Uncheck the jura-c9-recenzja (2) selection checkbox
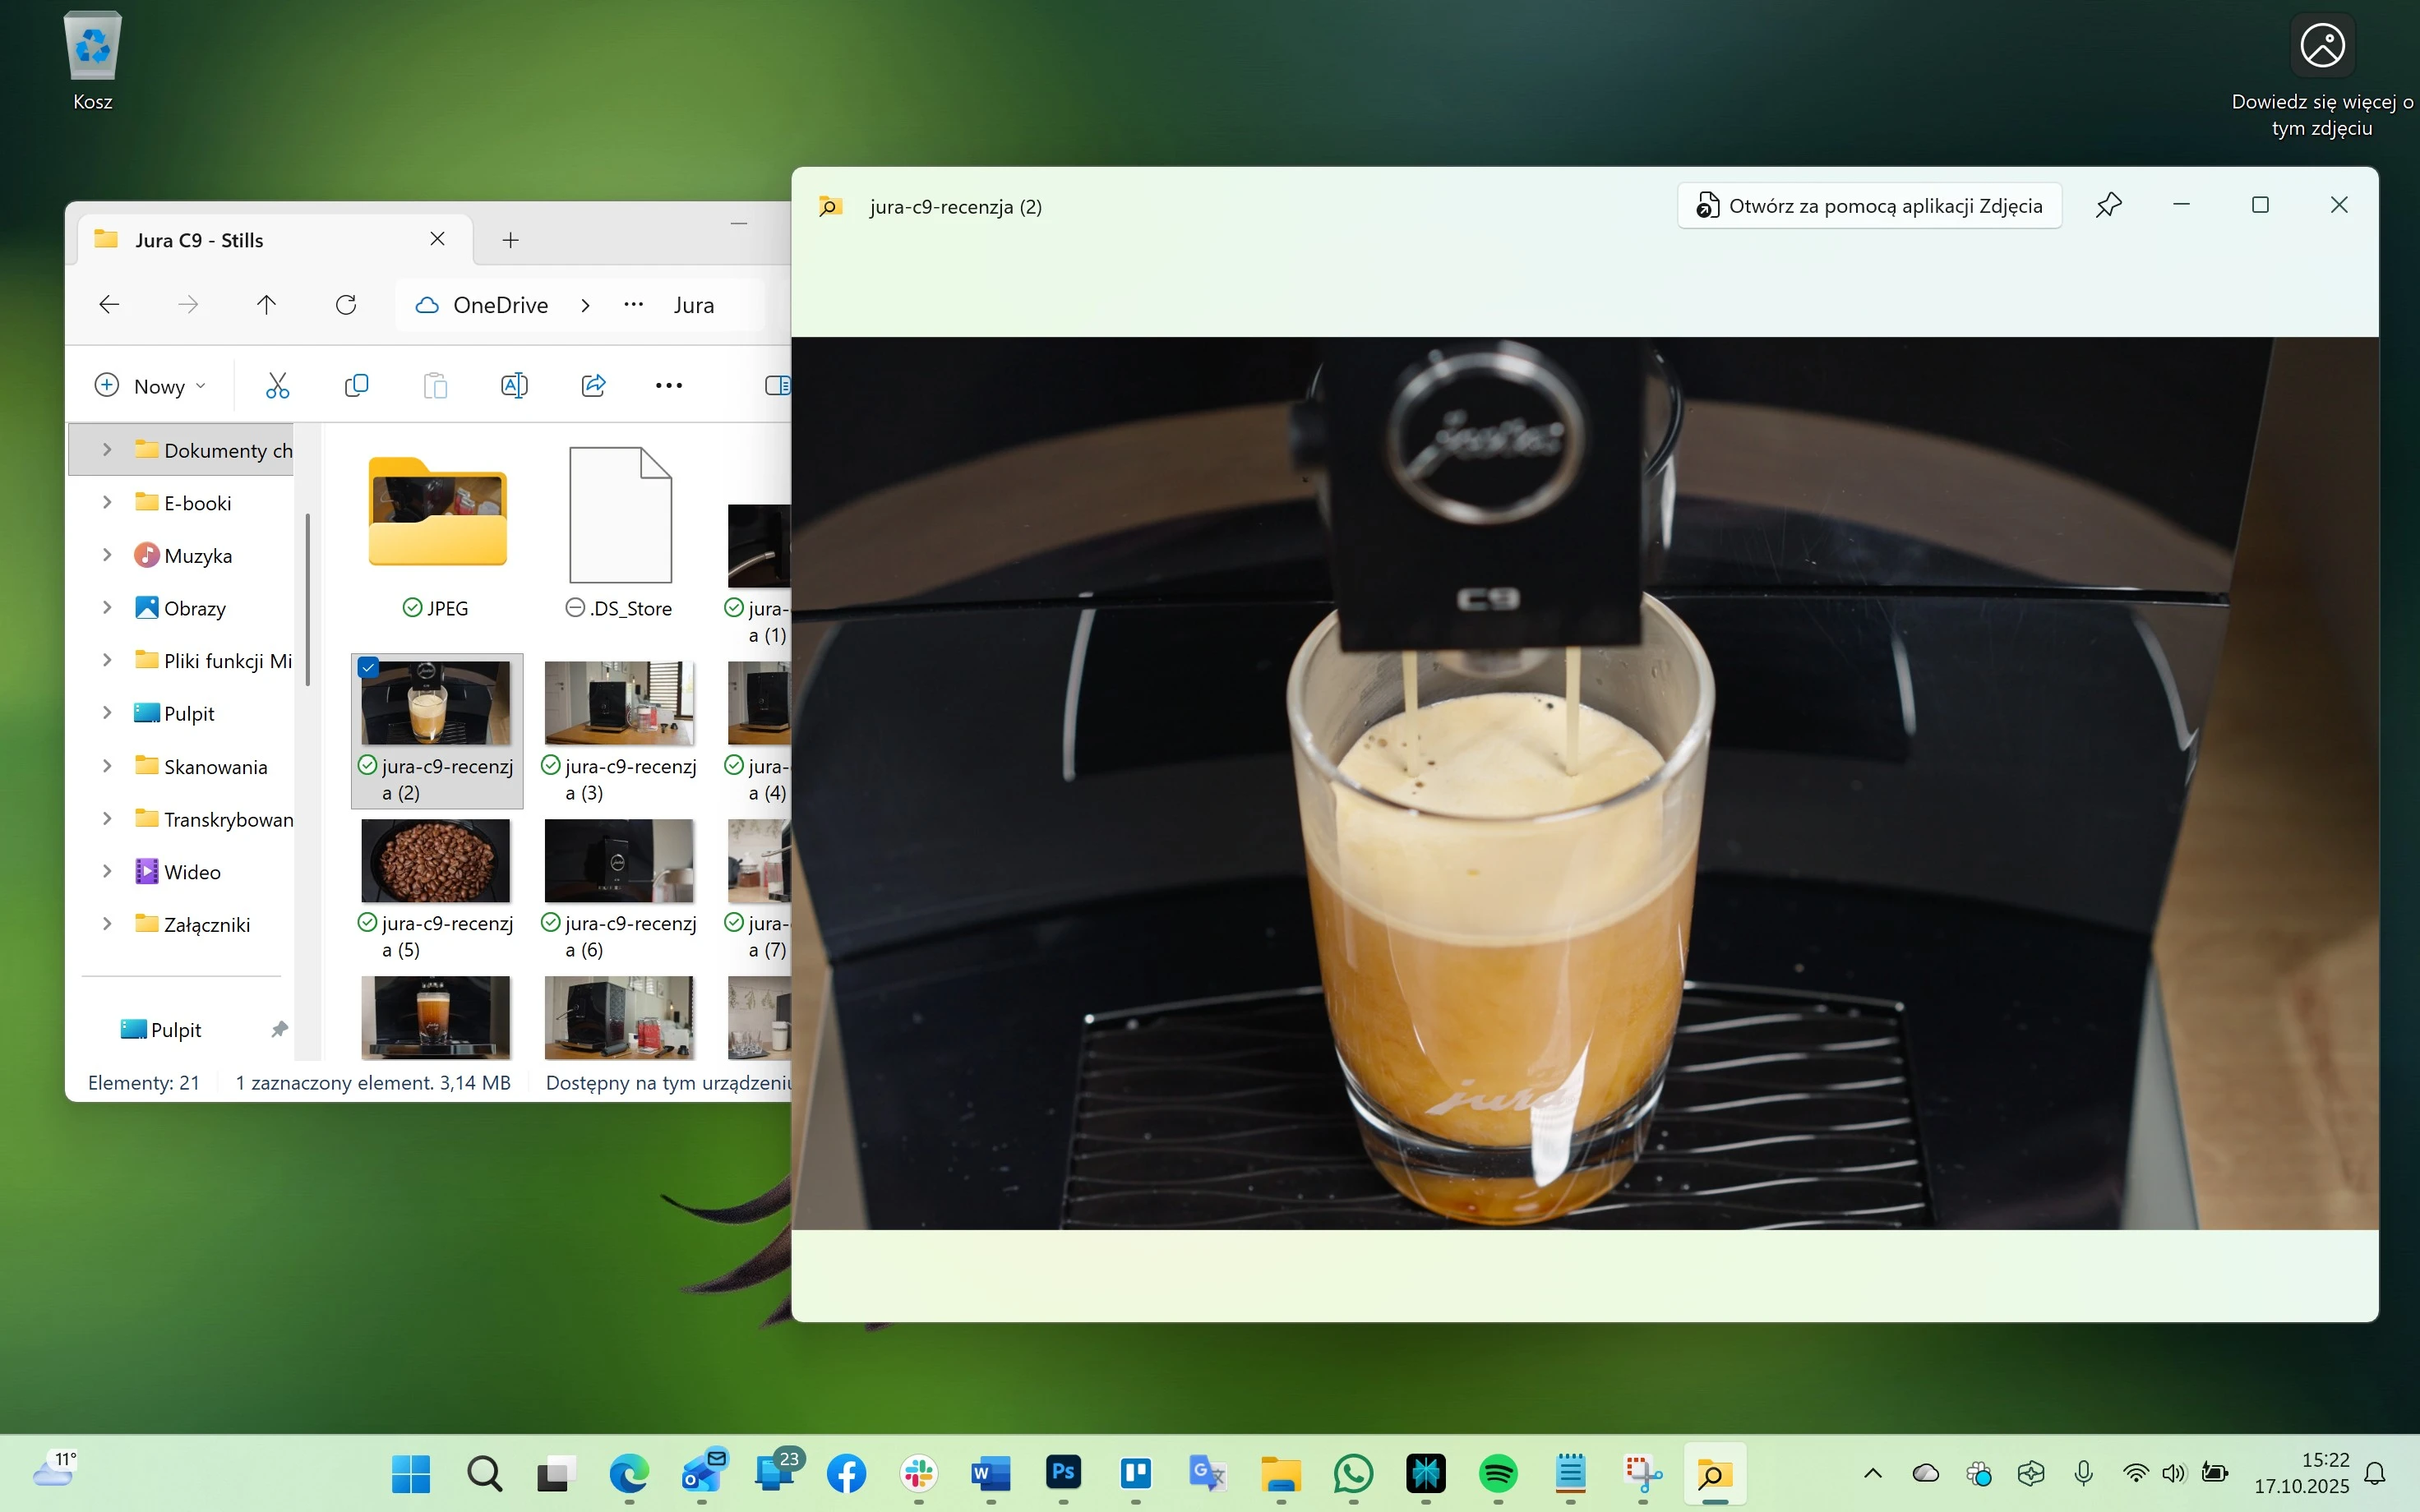 (x=369, y=667)
